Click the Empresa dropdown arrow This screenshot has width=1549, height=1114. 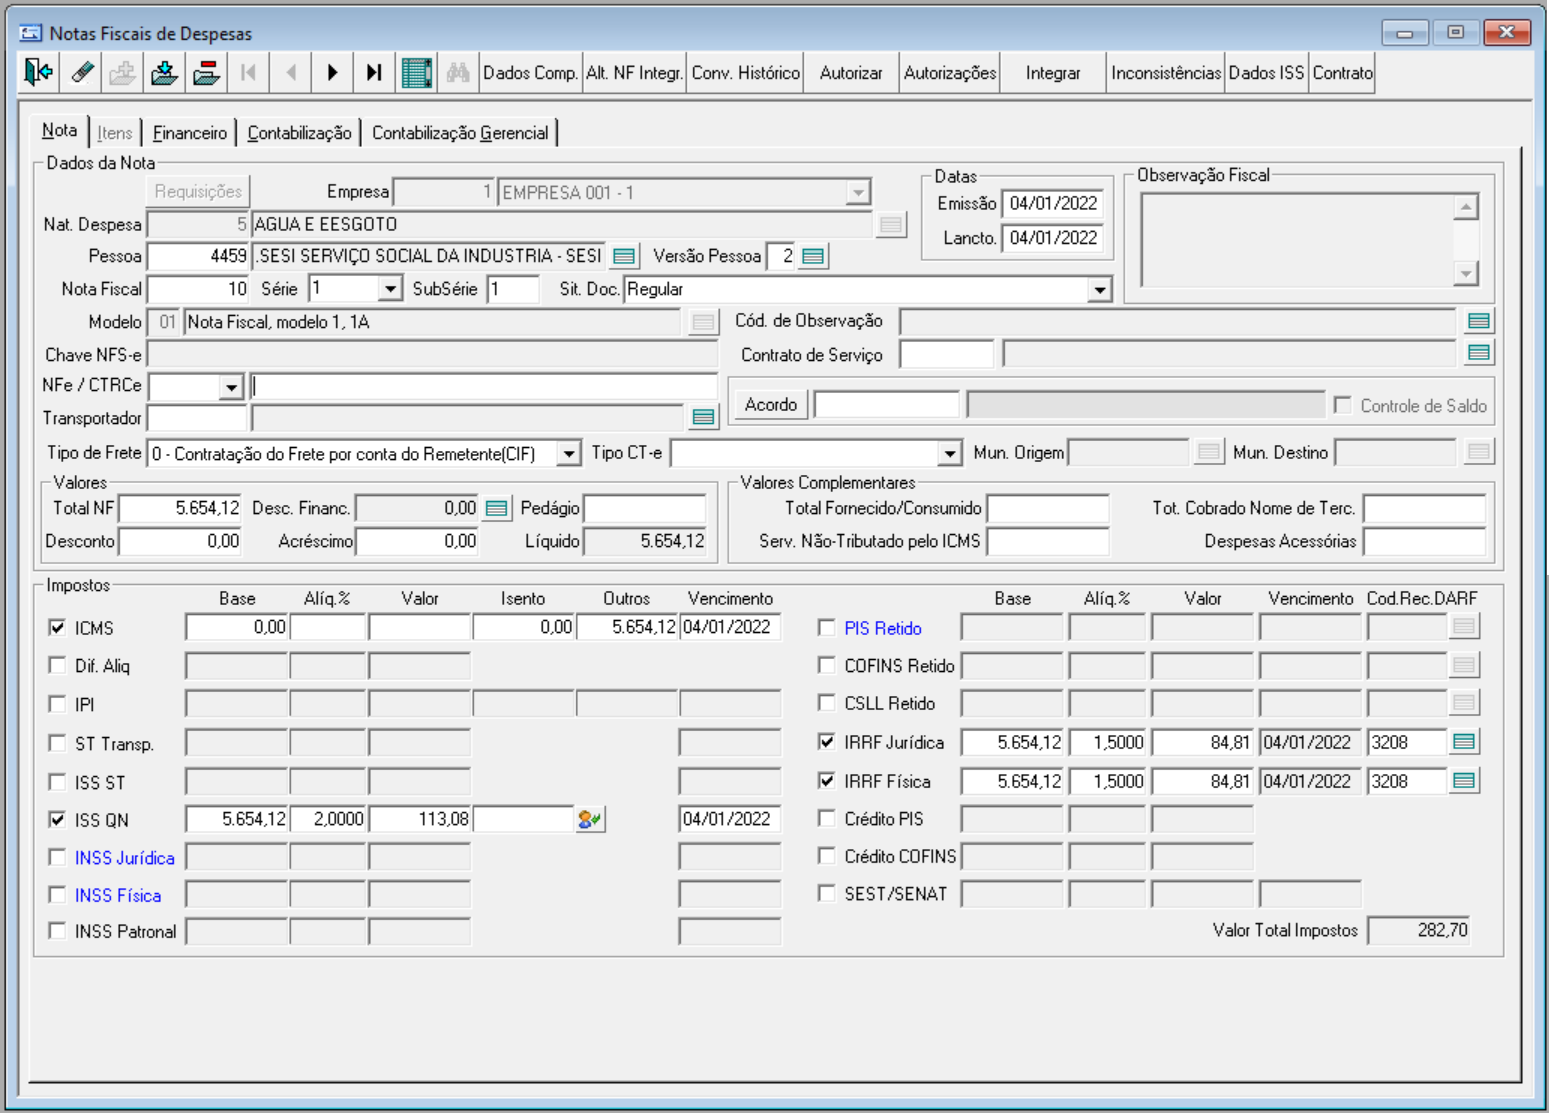[857, 192]
